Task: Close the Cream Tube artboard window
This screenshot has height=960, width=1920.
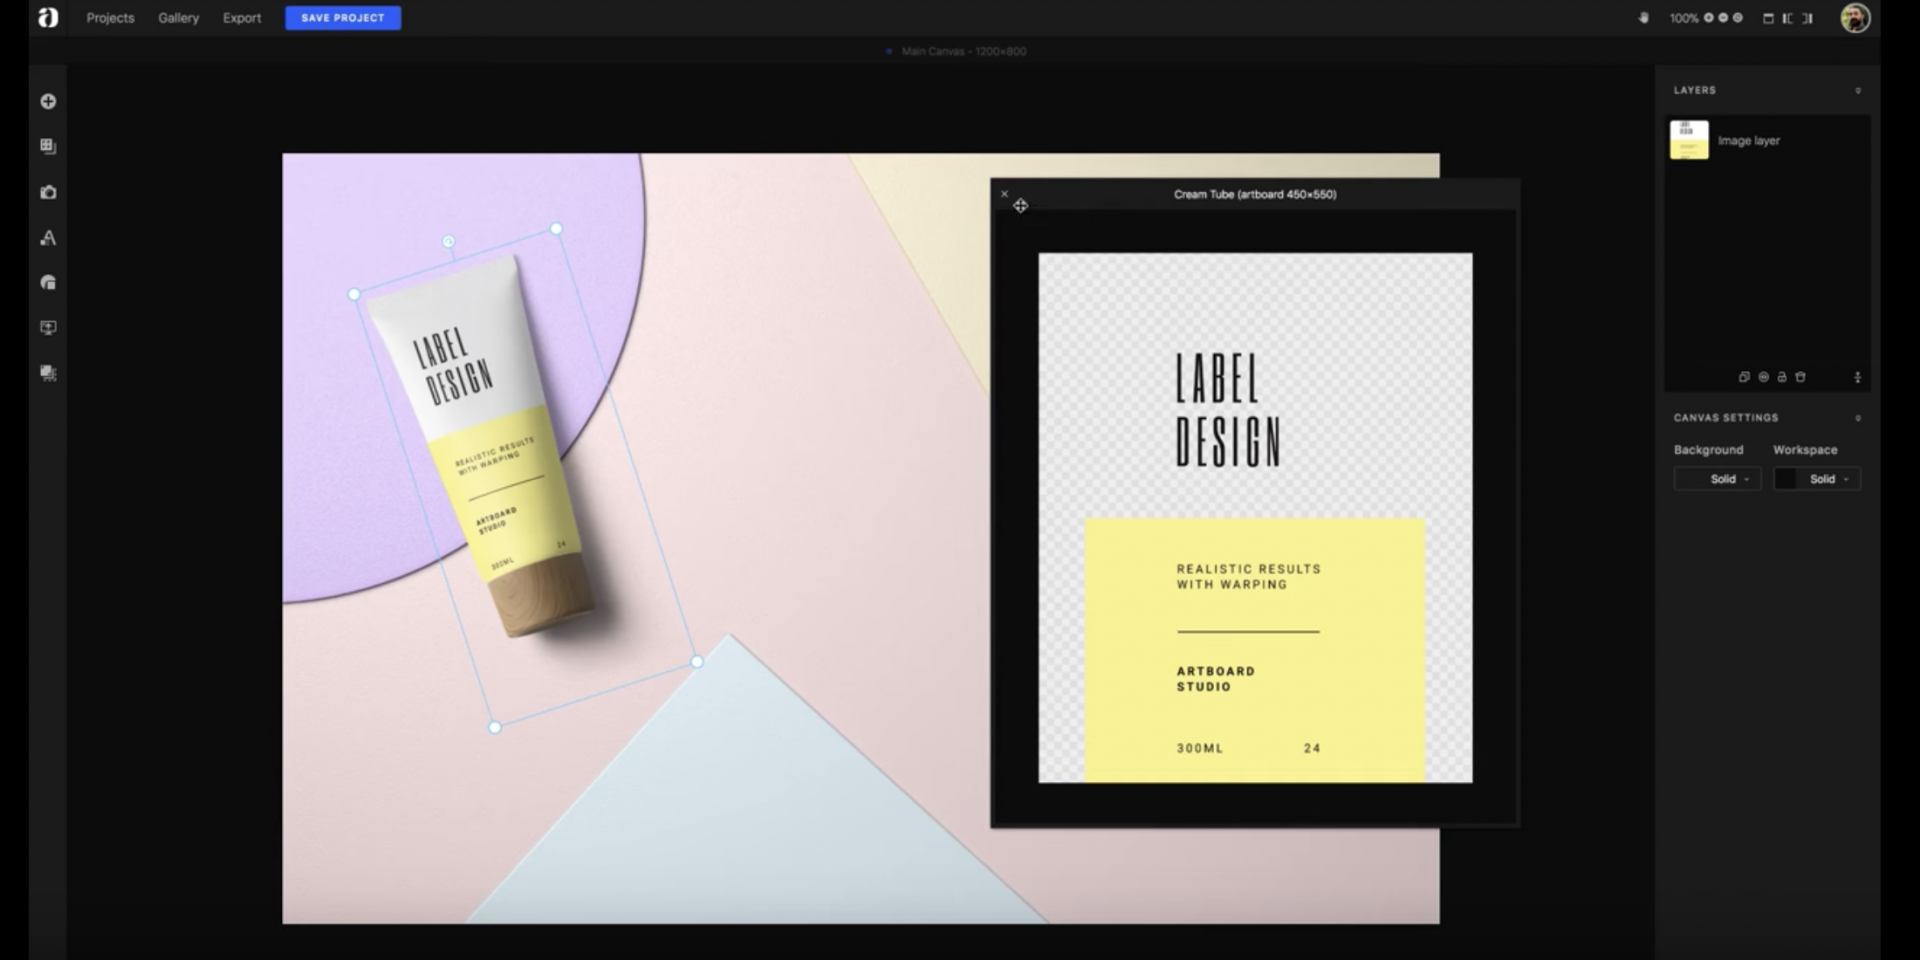Action: tap(1004, 194)
